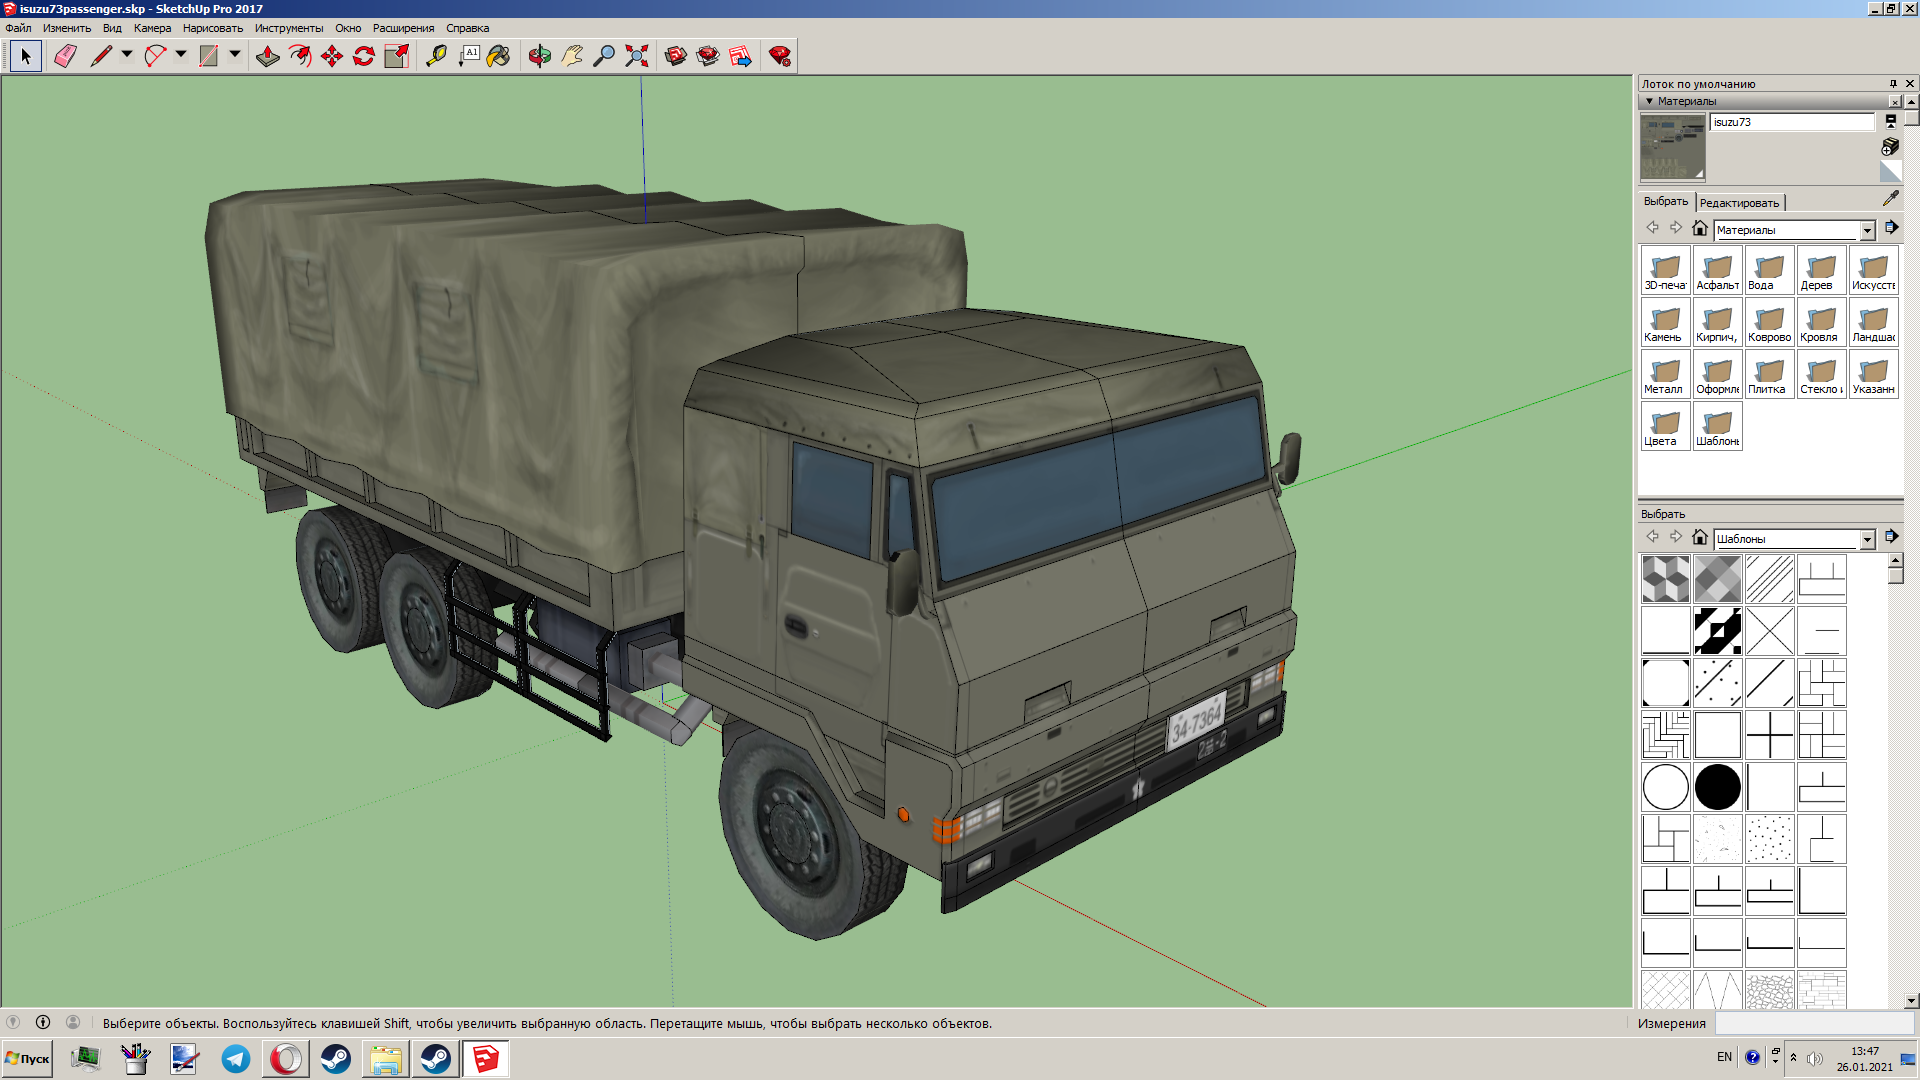Select the Paint Bucket tool
The width and height of the screenshot is (1920, 1080).
498,56
